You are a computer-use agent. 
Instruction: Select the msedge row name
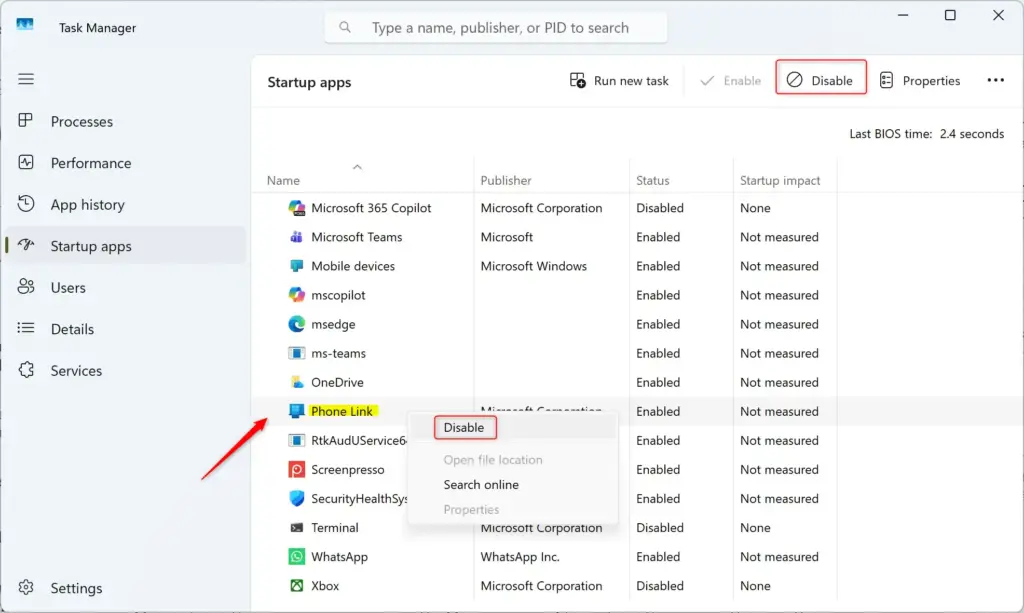[333, 324]
